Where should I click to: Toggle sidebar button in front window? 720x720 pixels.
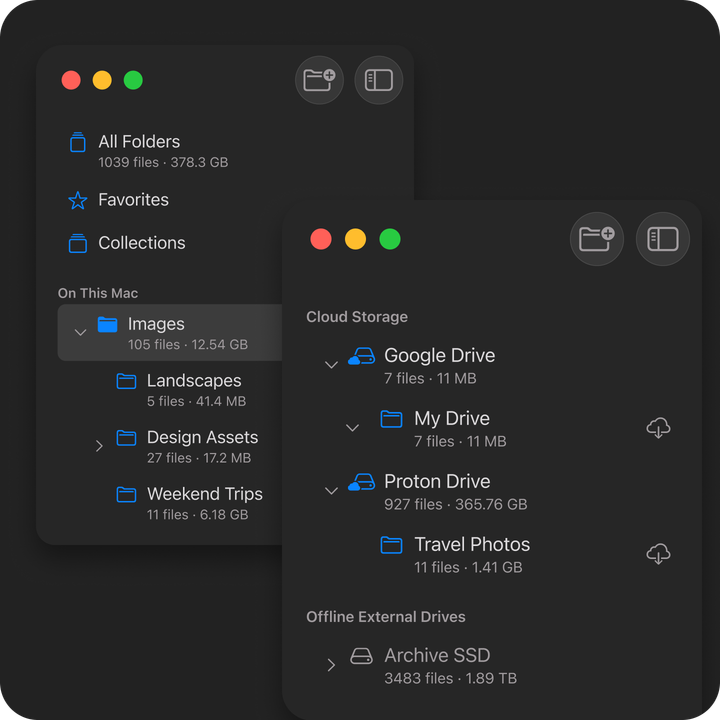coord(663,239)
